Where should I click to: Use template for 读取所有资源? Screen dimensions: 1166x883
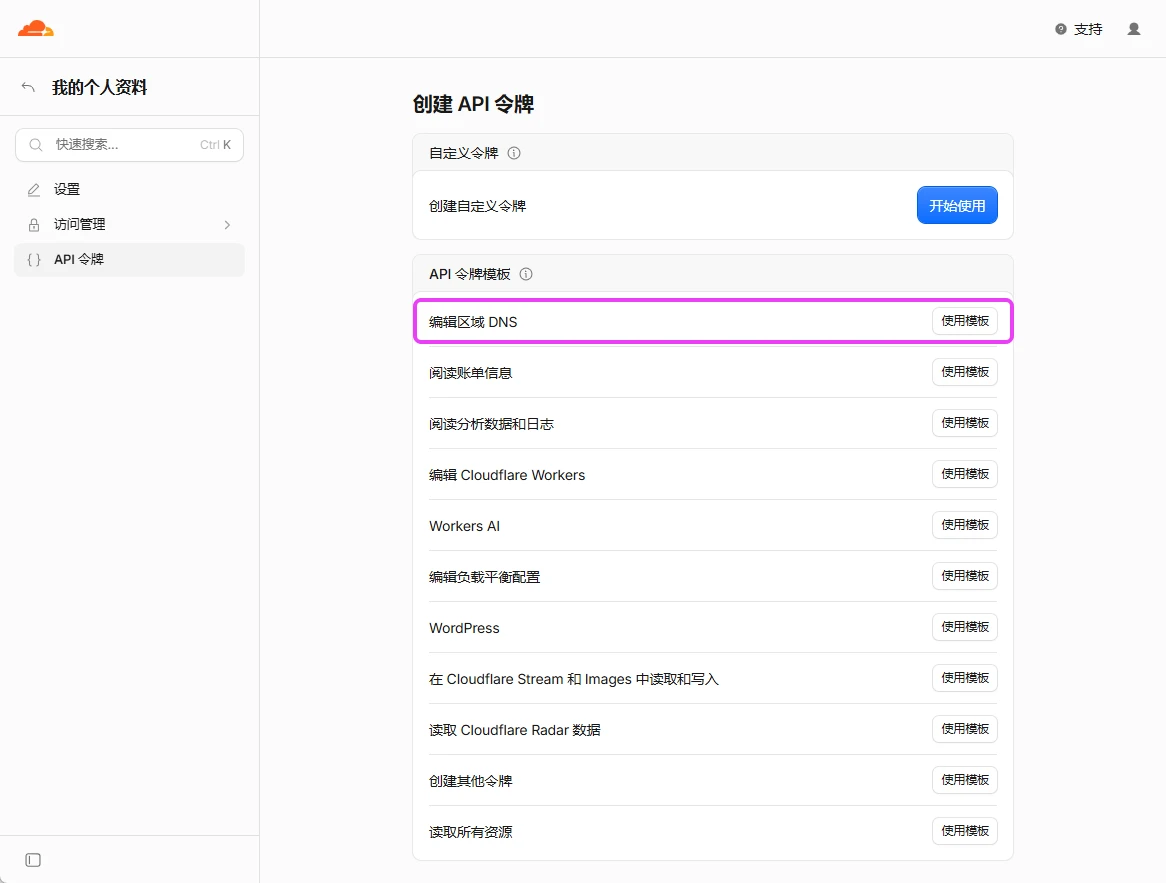964,831
